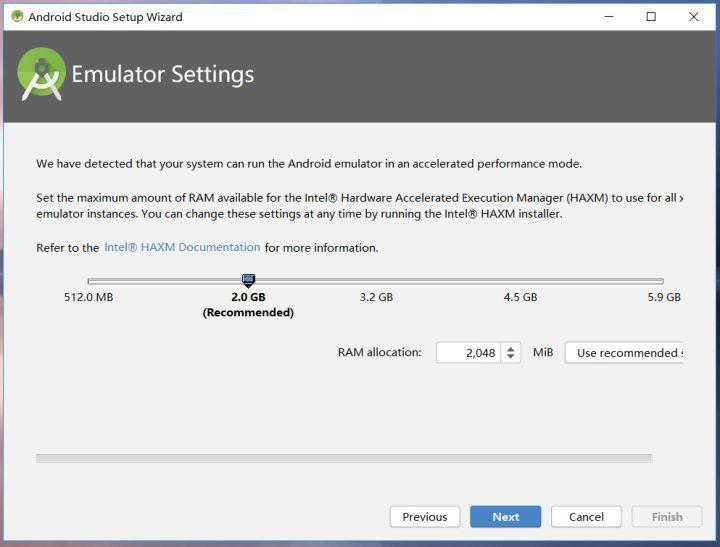The image size is (720, 547).
Task: Click the disabled Finish button
Action: pos(667,517)
